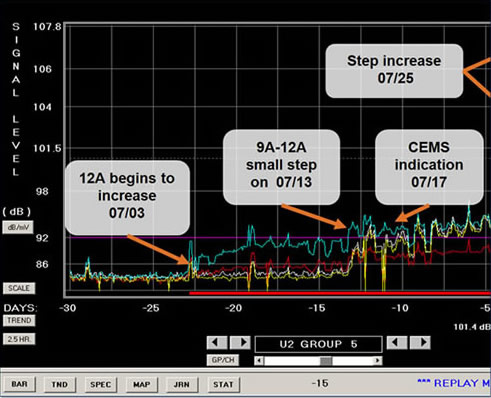Click the -30 days axis label
The image size is (491, 398).
tap(68, 308)
